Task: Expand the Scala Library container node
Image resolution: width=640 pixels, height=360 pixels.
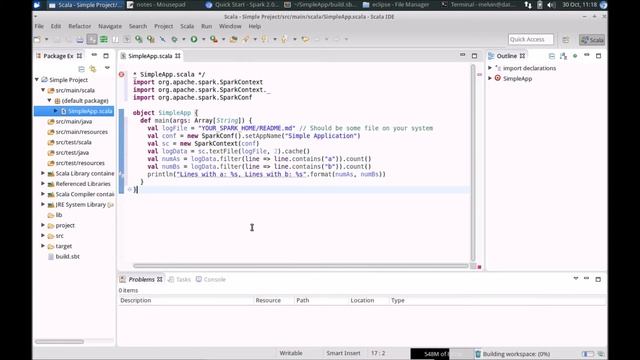Action: [43, 173]
